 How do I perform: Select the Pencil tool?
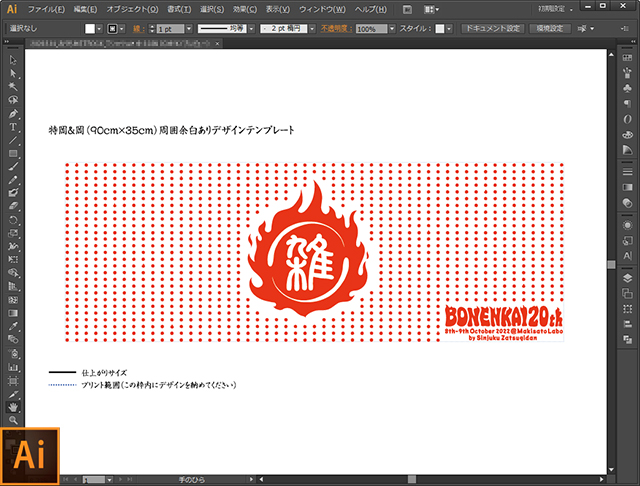(x=13, y=180)
